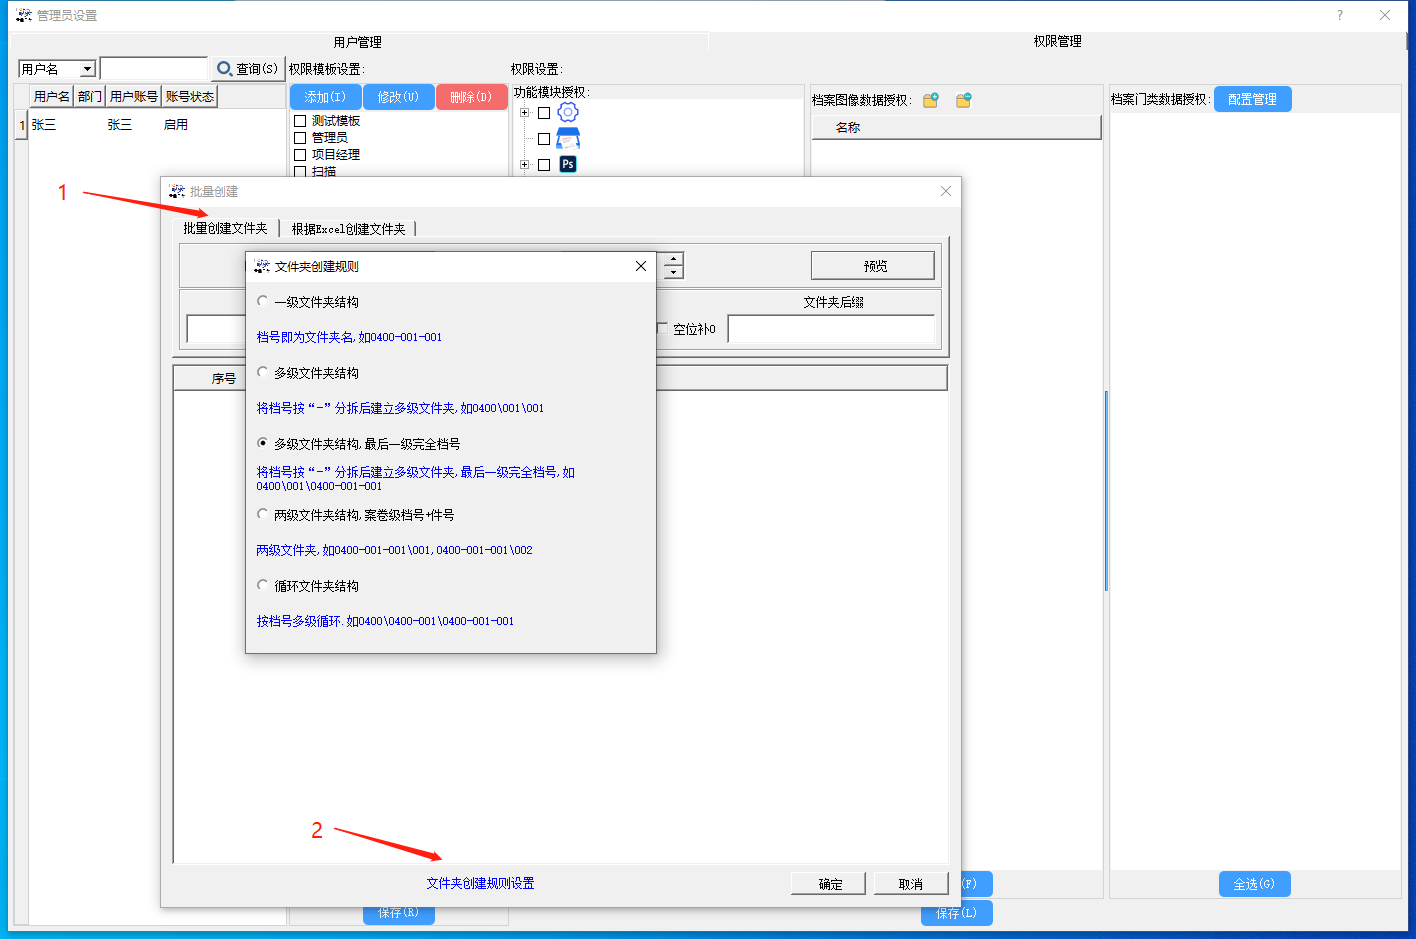Click the magnifier 查询(S) search icon
The width and height of the screenshot is (1416, 939).
(225, 69)
